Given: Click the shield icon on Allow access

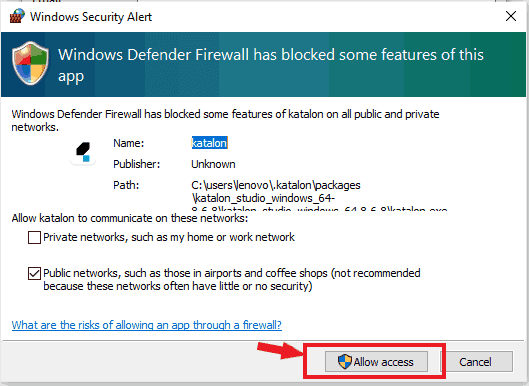Looking at the screenshot, I should click(344, 362).
